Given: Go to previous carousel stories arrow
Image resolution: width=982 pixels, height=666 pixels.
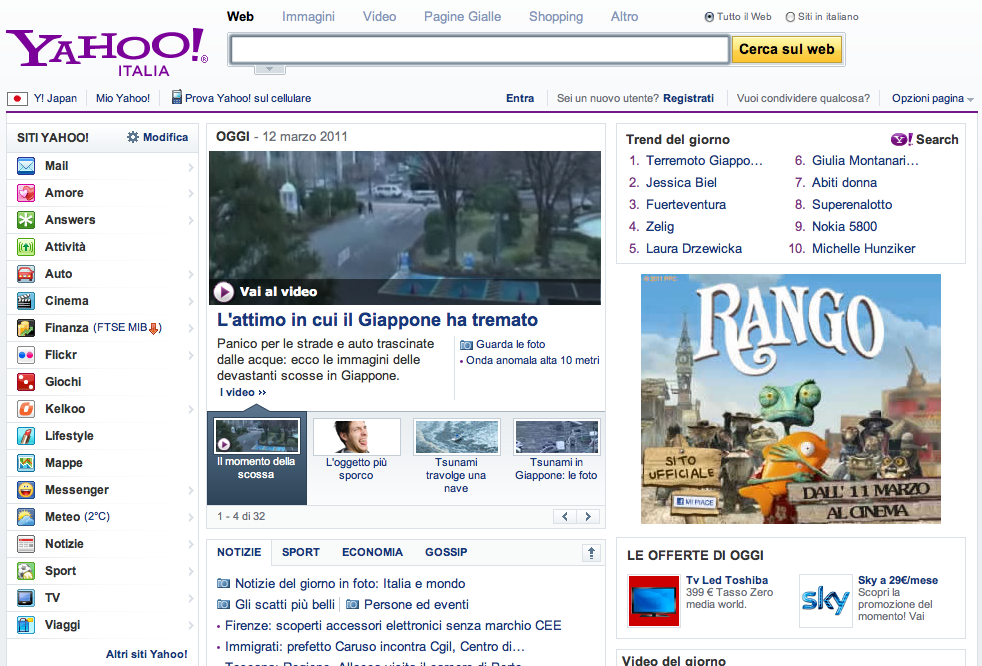Looking at the screenshot, I should 565,517.
